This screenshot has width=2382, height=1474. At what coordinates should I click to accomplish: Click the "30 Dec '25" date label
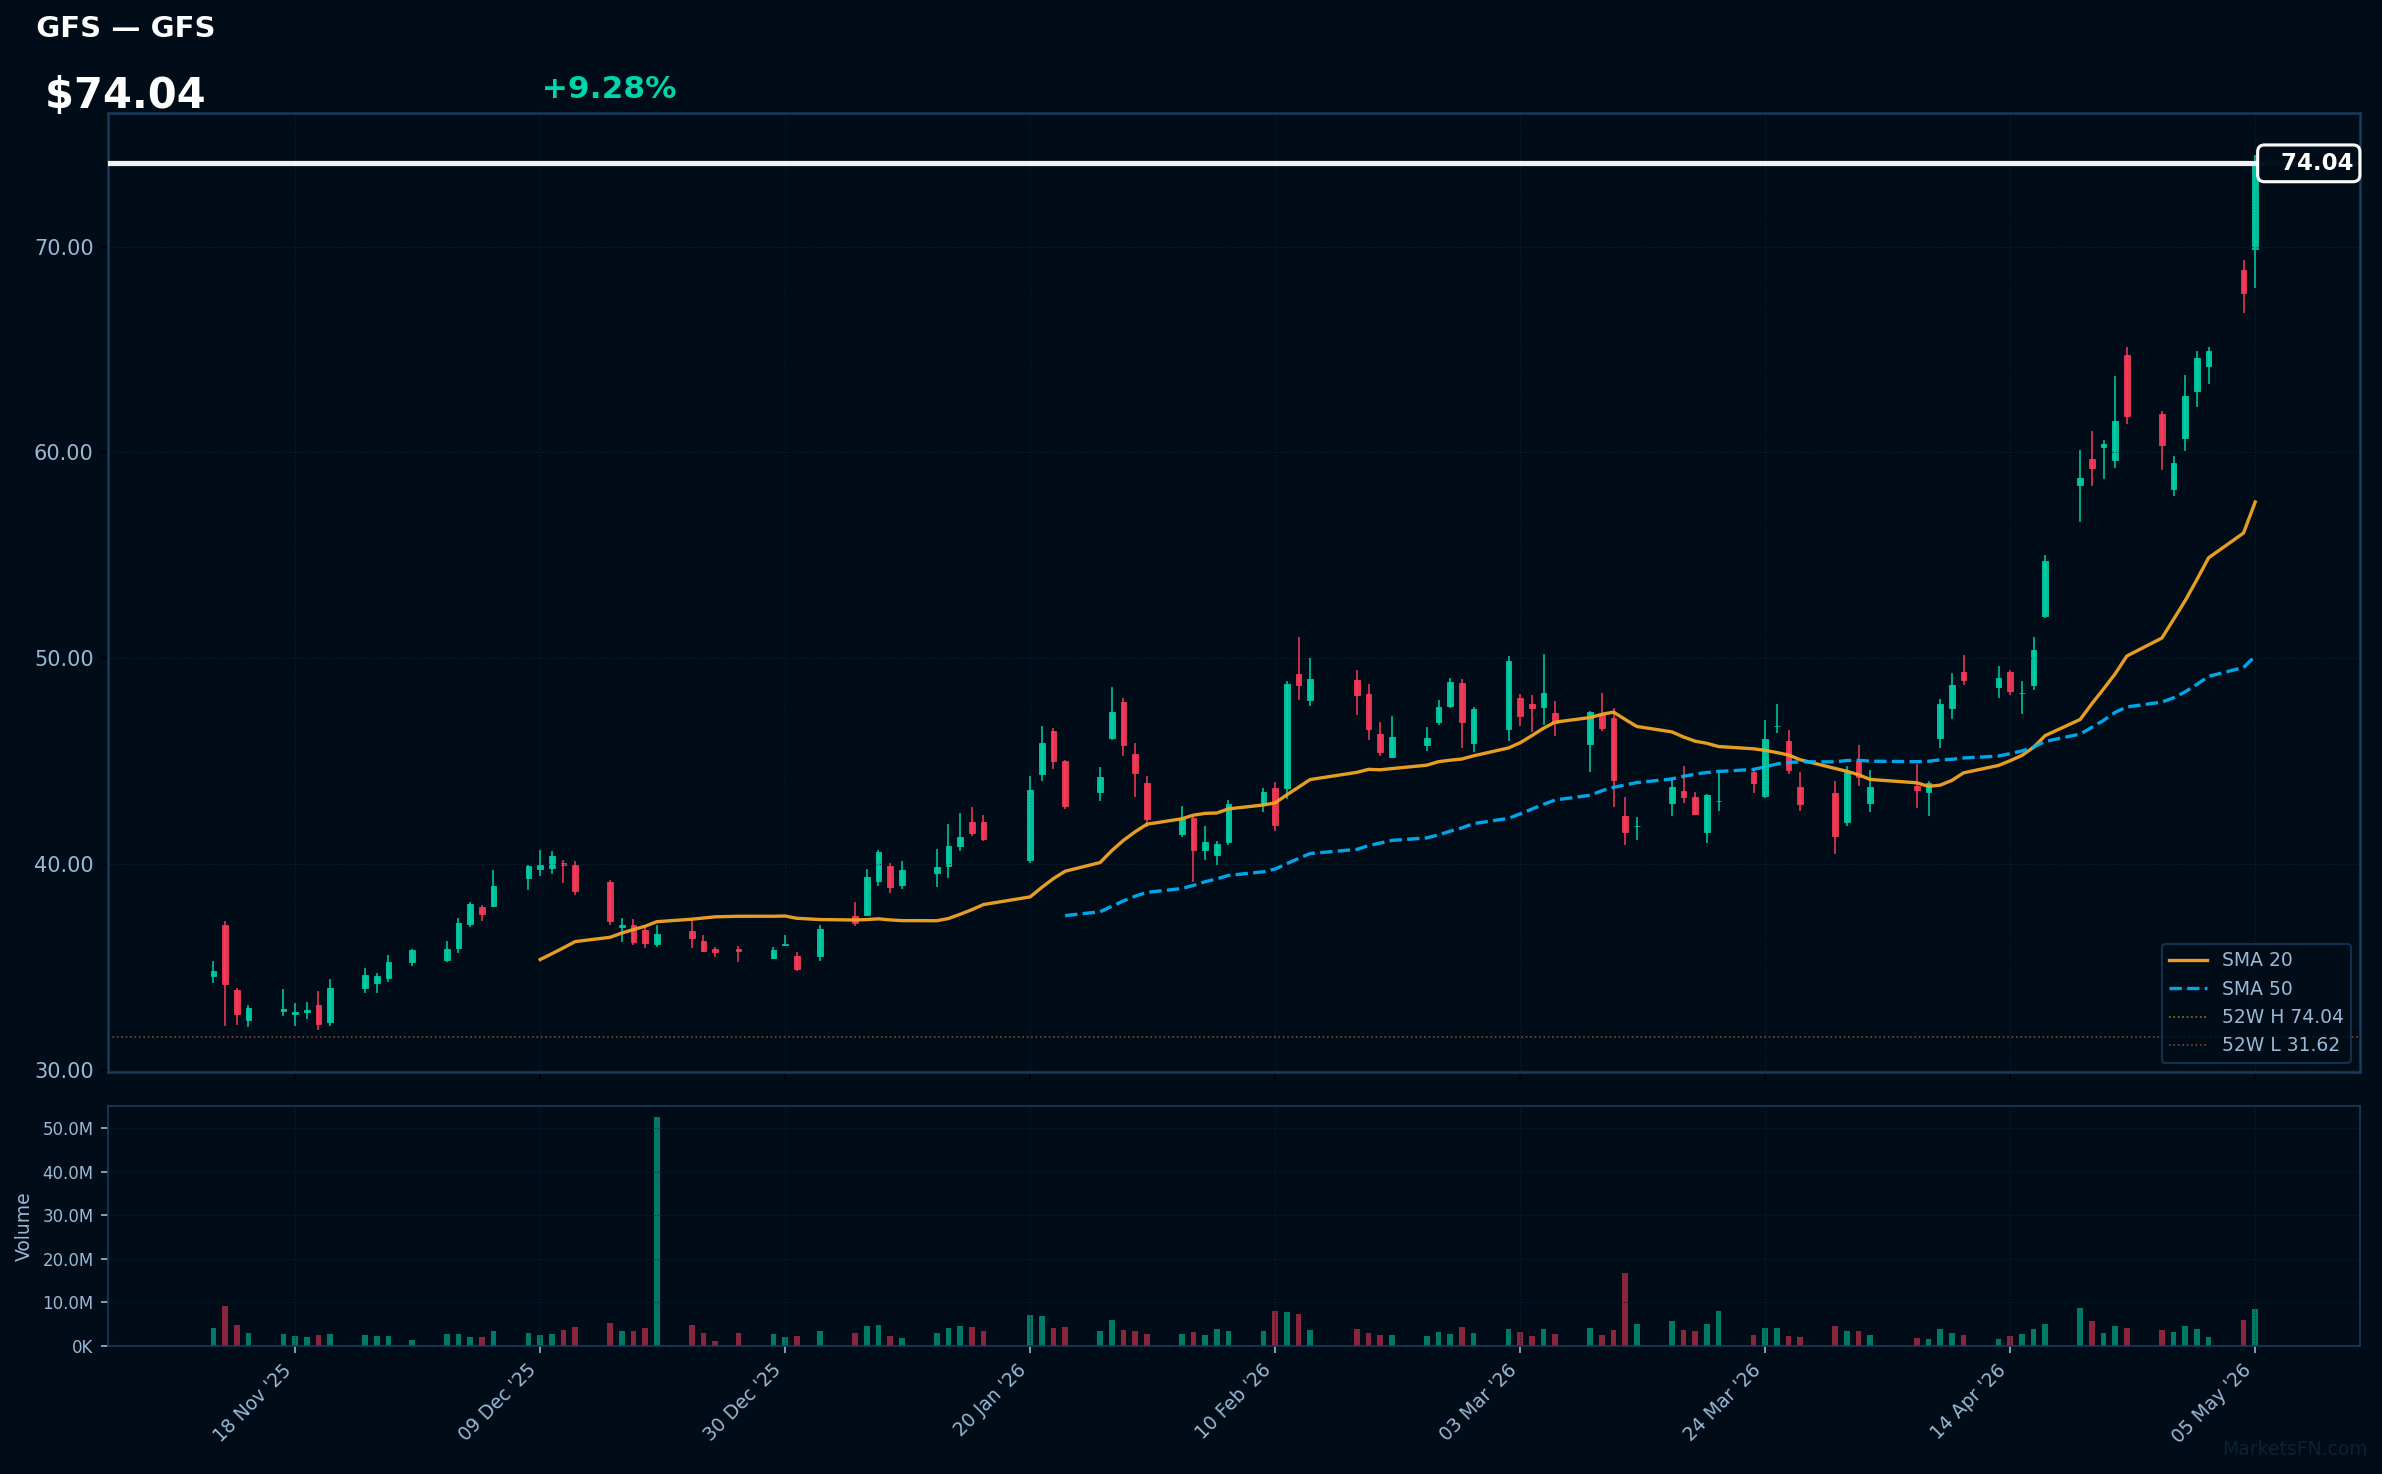click(x=742, y=1402)
